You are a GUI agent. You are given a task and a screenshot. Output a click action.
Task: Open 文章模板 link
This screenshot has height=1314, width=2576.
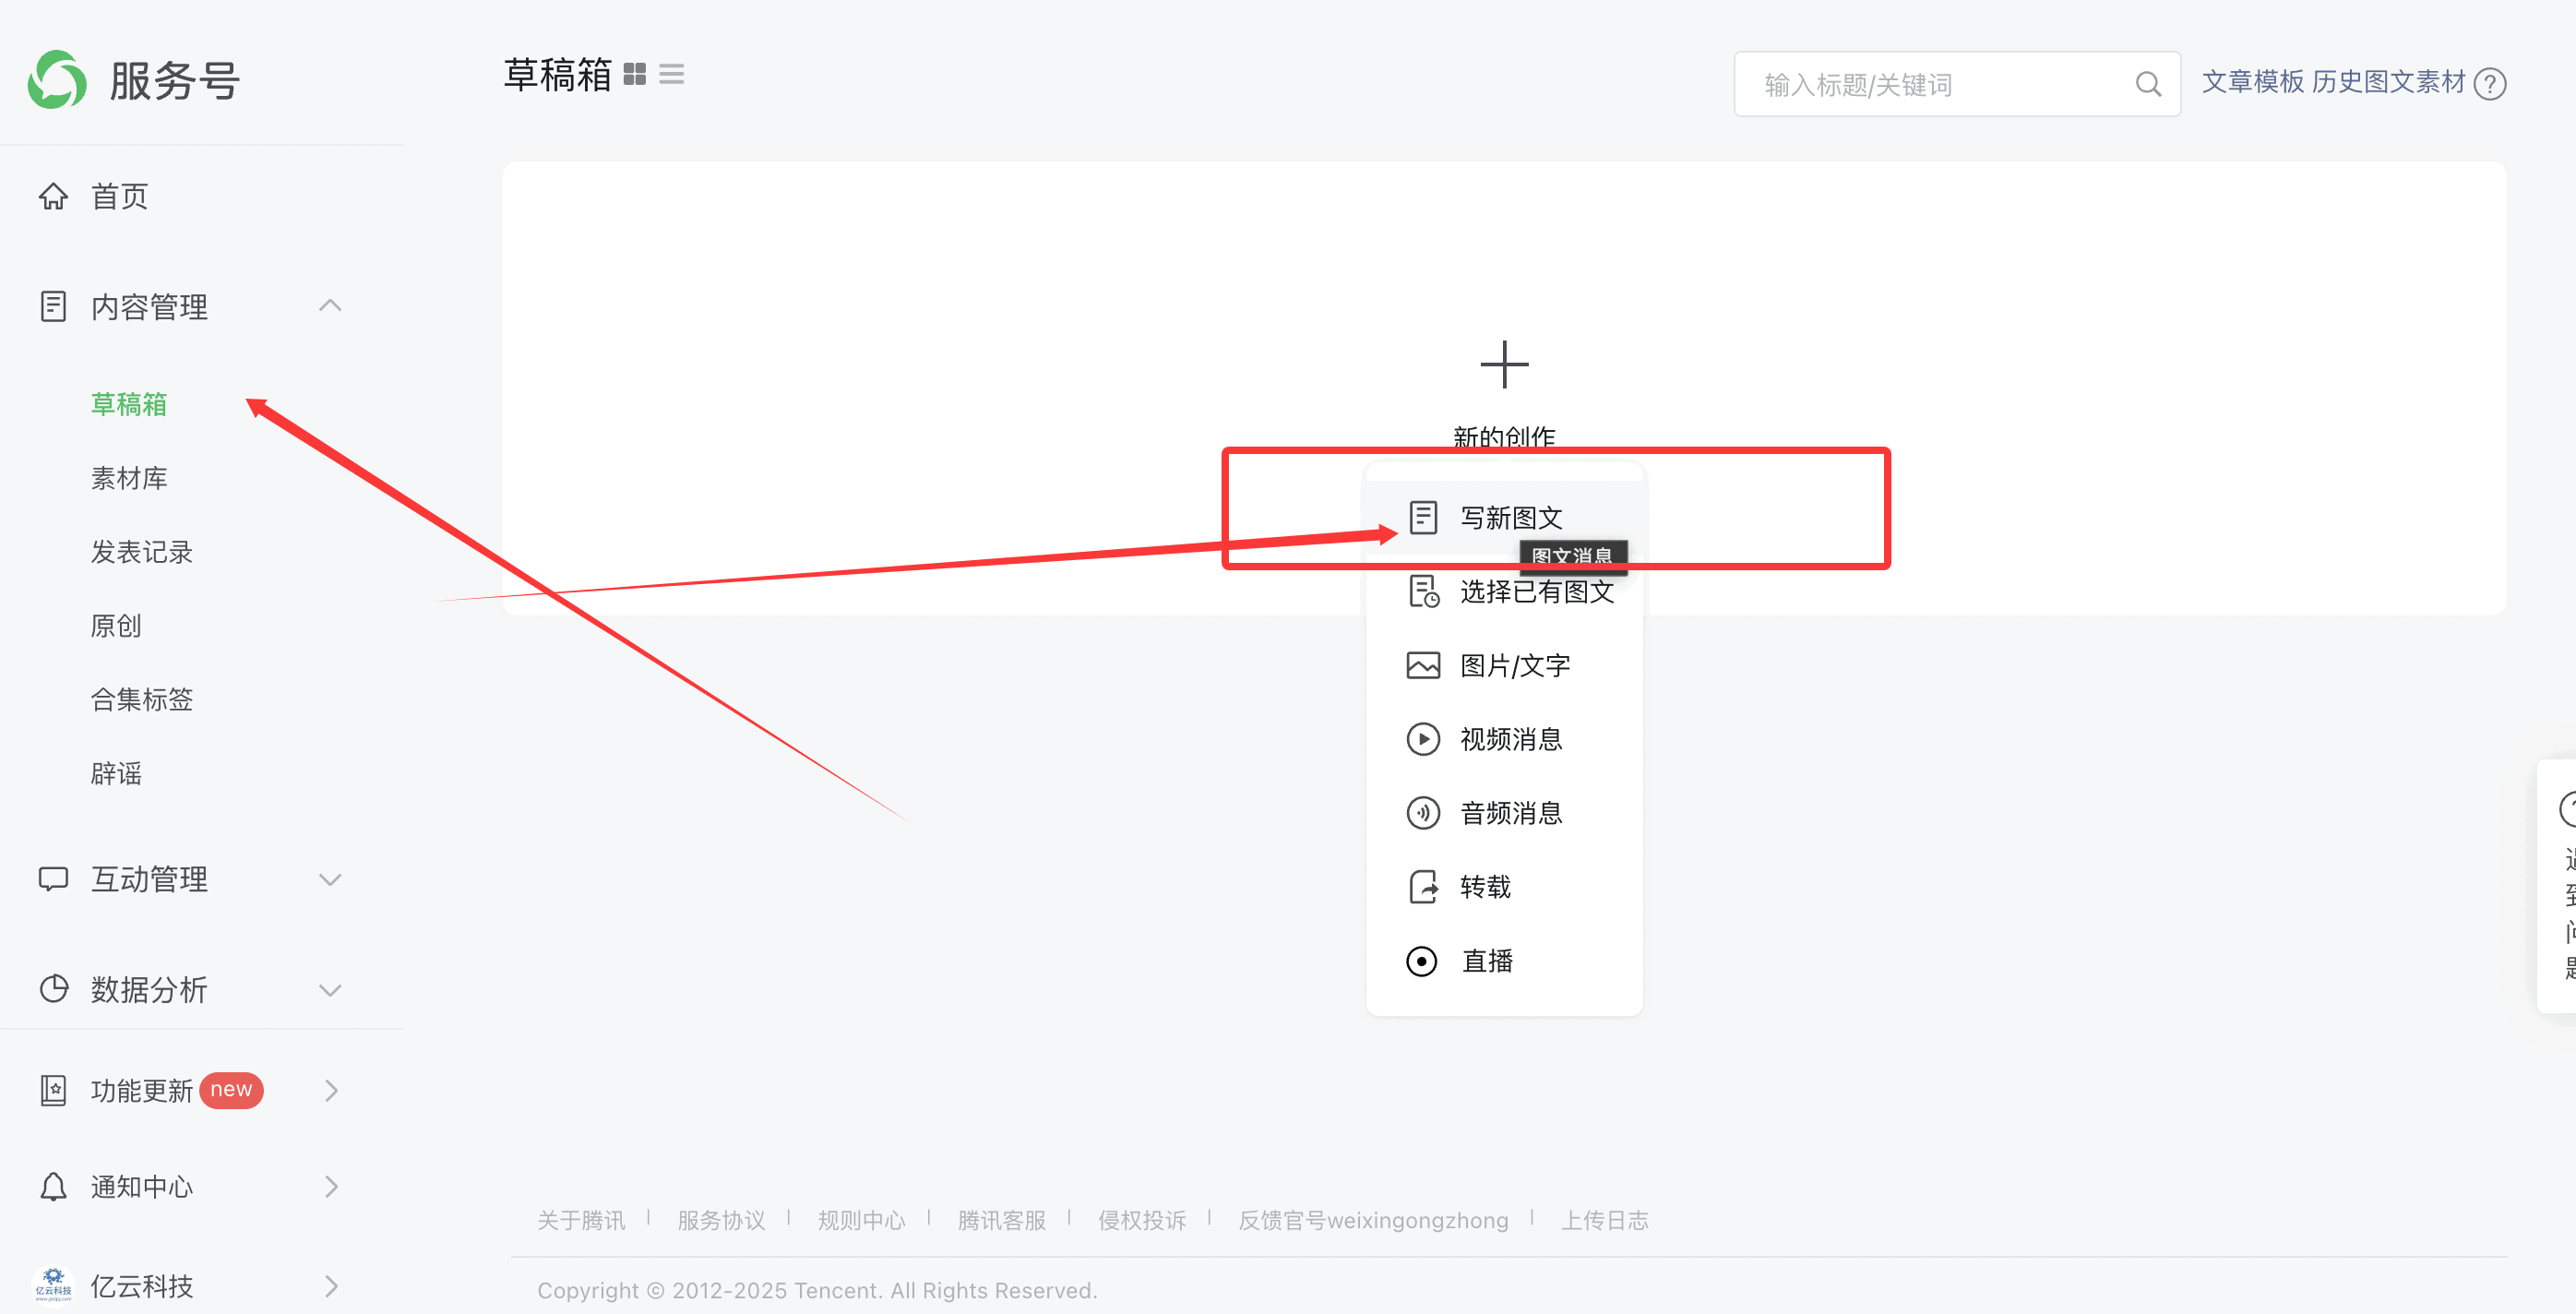click(2252, 82)
